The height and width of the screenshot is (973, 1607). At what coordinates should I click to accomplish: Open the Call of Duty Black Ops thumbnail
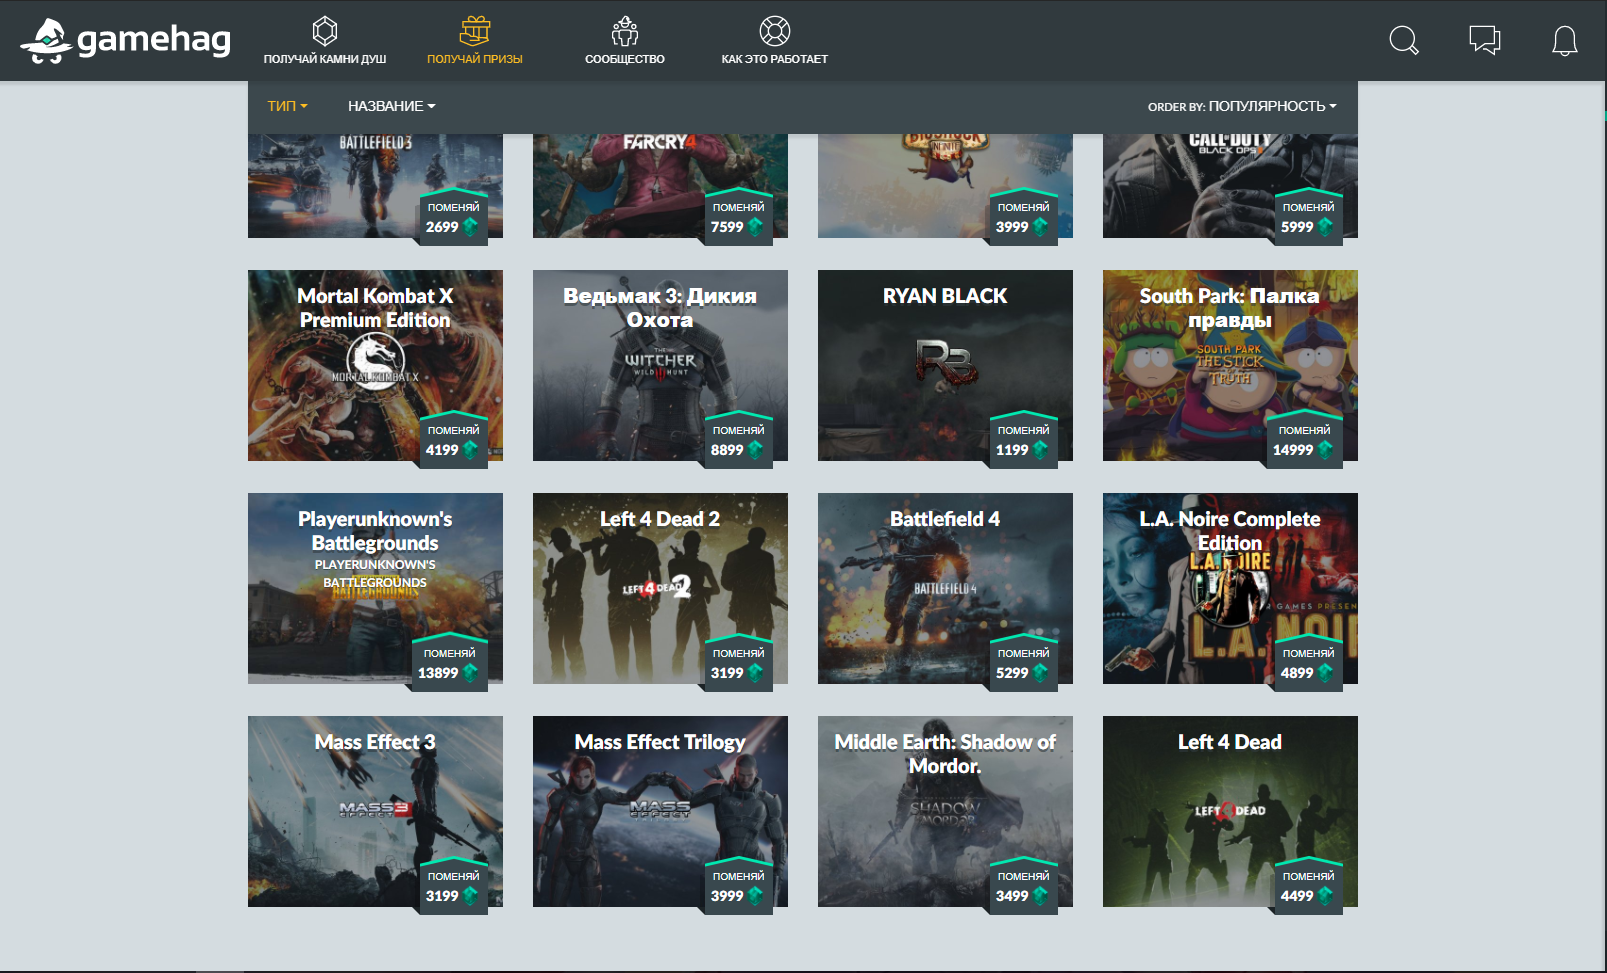1230,186
